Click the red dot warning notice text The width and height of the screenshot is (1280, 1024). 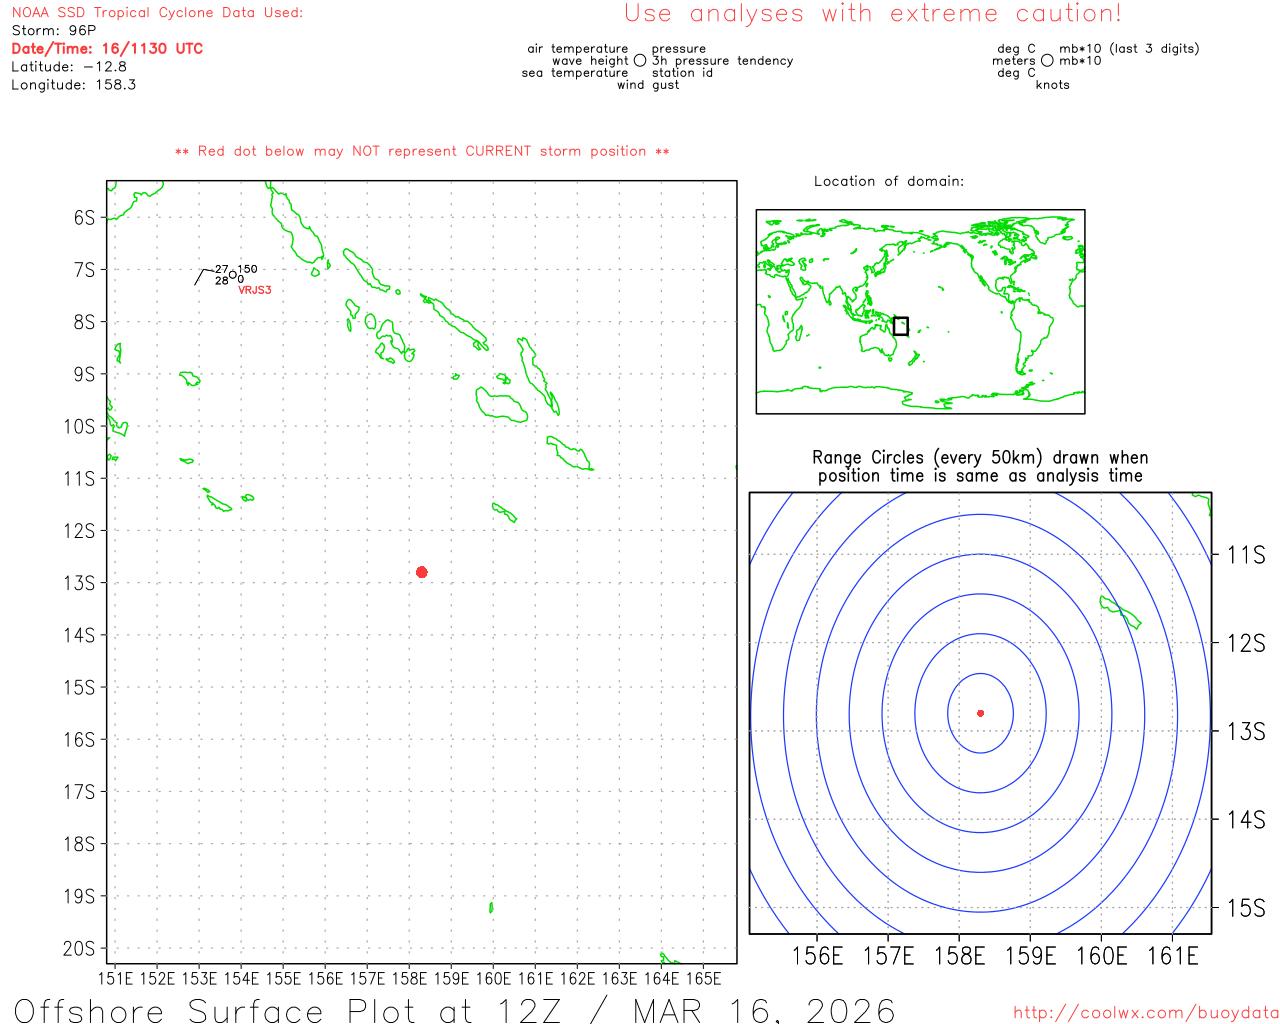tap(422, 151)
